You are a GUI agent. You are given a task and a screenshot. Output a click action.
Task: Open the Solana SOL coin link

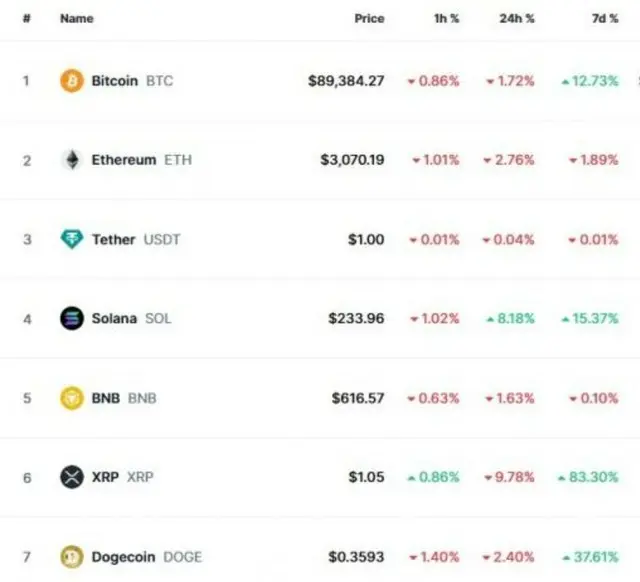click(x=131, y=318)
